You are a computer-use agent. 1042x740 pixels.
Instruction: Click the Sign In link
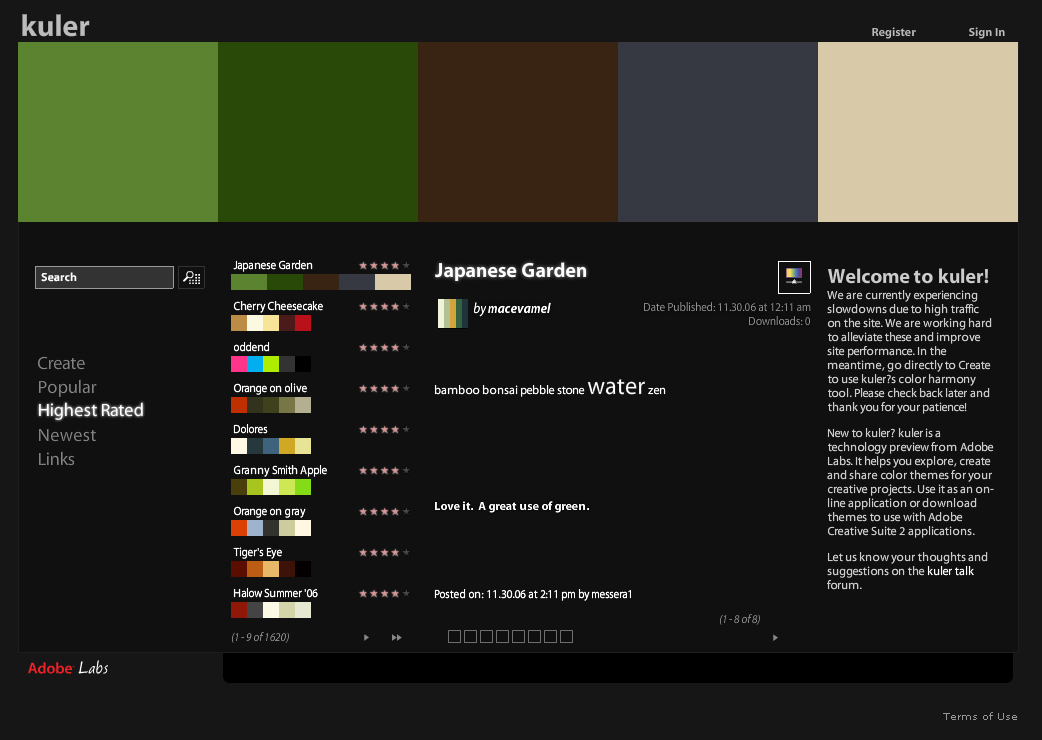[x=986, y=32]
